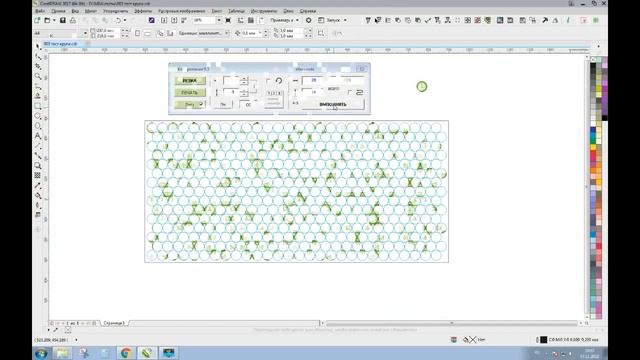The height and width of the screenshot is (360, 640).
Task: Pick the black swatch in color palette
Action: 593,66
